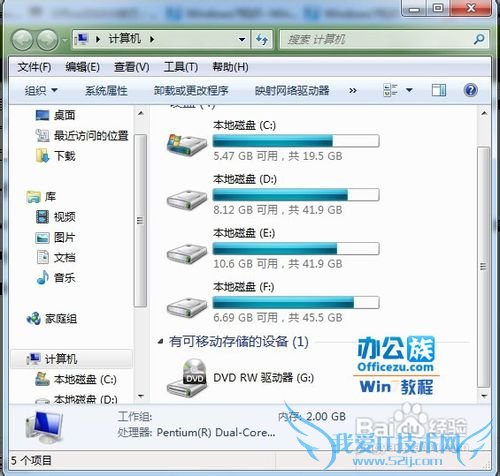The image size is (500, 476).
Task: Click the text 10.6 GB 可用，共 41.9 GB
Action: pos(278,264)
